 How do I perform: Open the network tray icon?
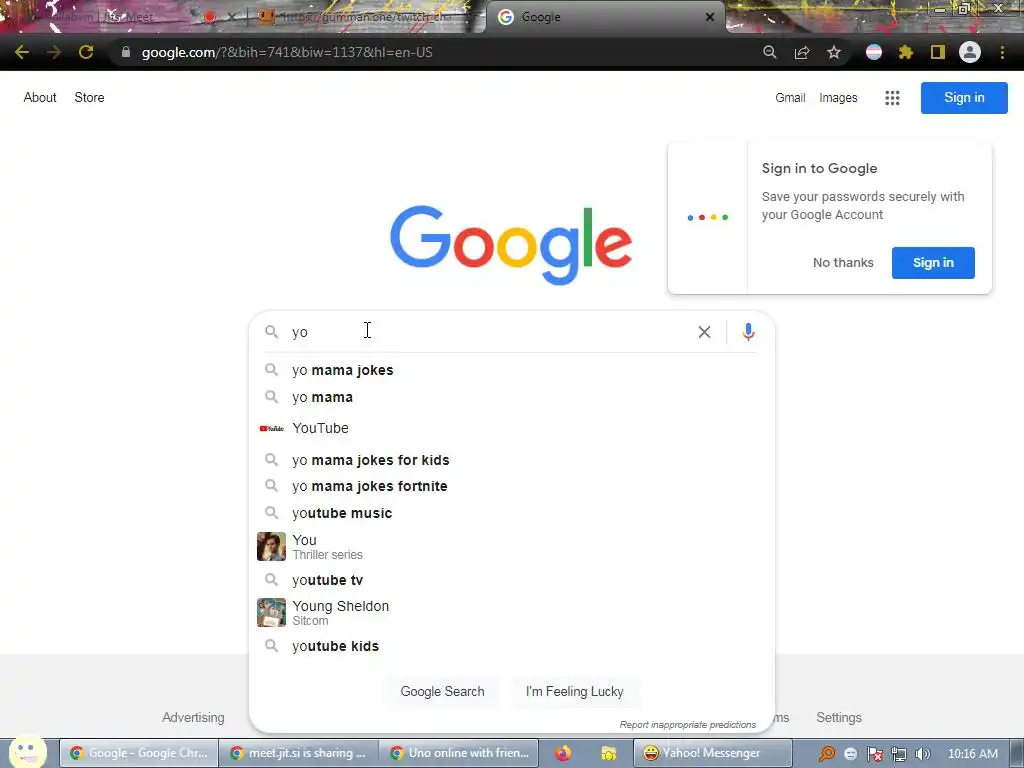(899, 754)
